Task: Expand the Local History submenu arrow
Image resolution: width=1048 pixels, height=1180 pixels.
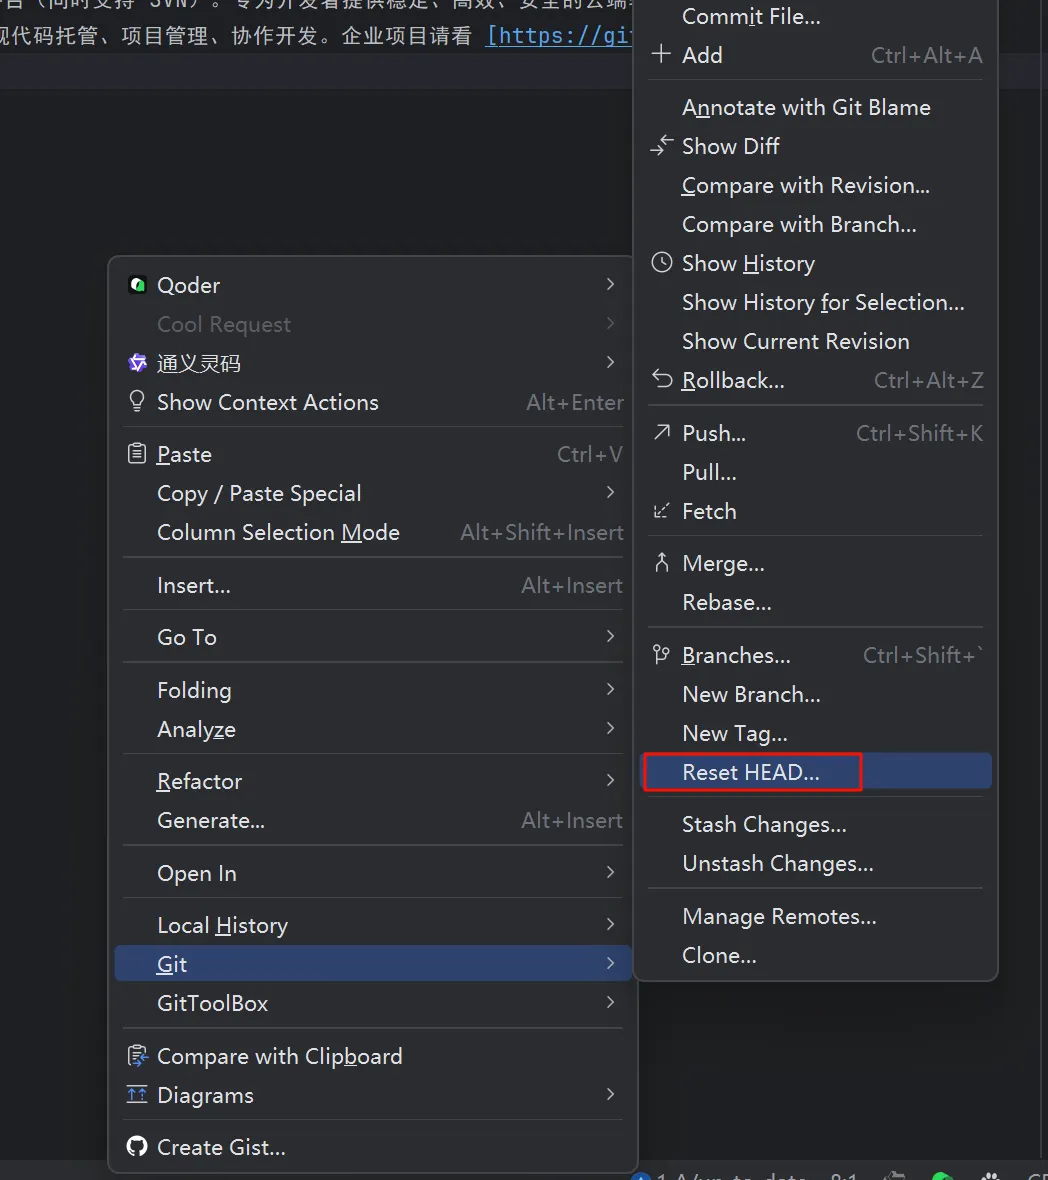Action: (x=610, y=925)
